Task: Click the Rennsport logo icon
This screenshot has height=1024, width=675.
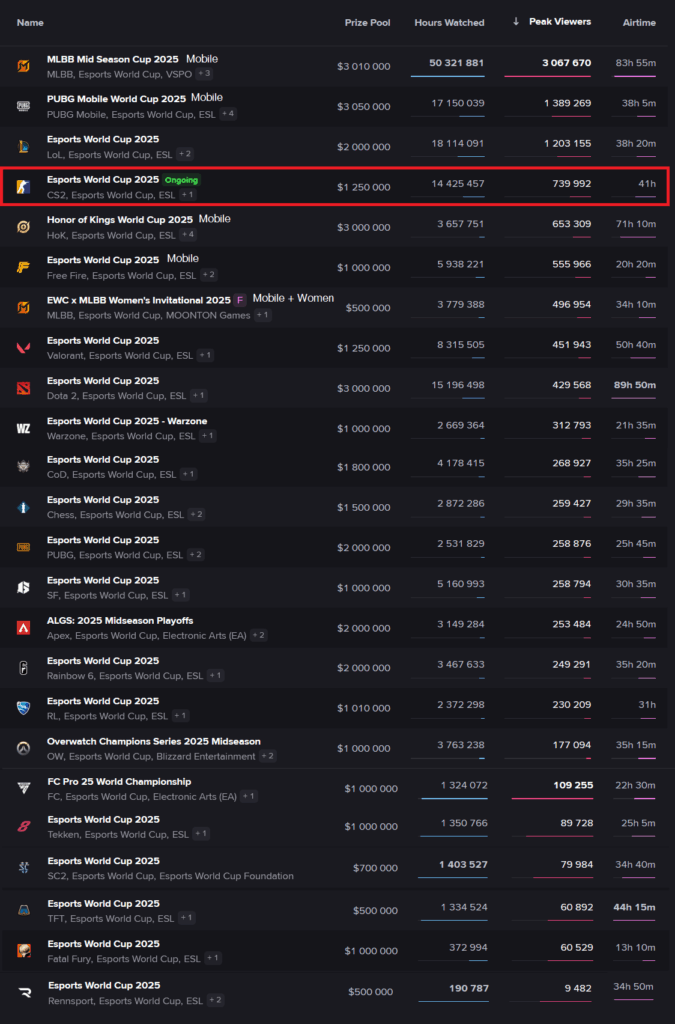Action: click(24, 992)
